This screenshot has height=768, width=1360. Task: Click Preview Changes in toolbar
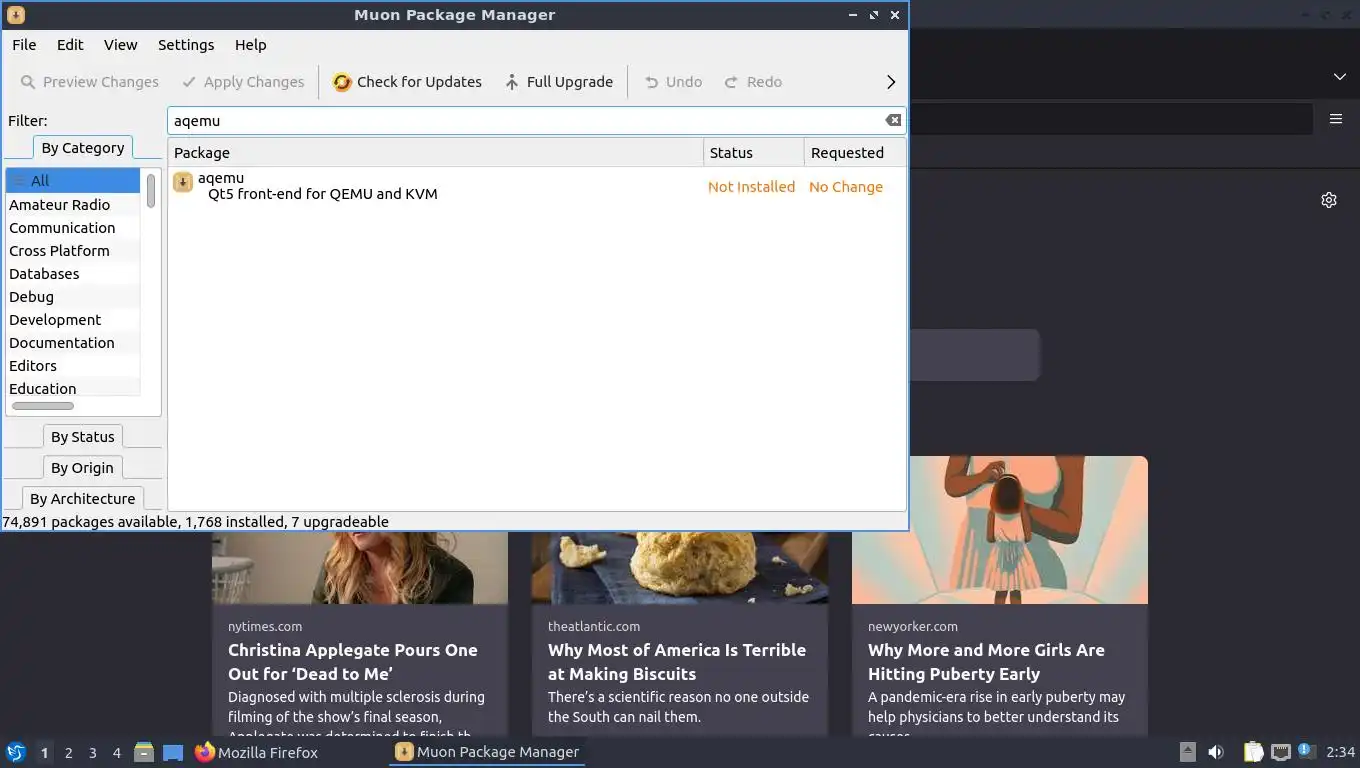[x=90, y=82]
